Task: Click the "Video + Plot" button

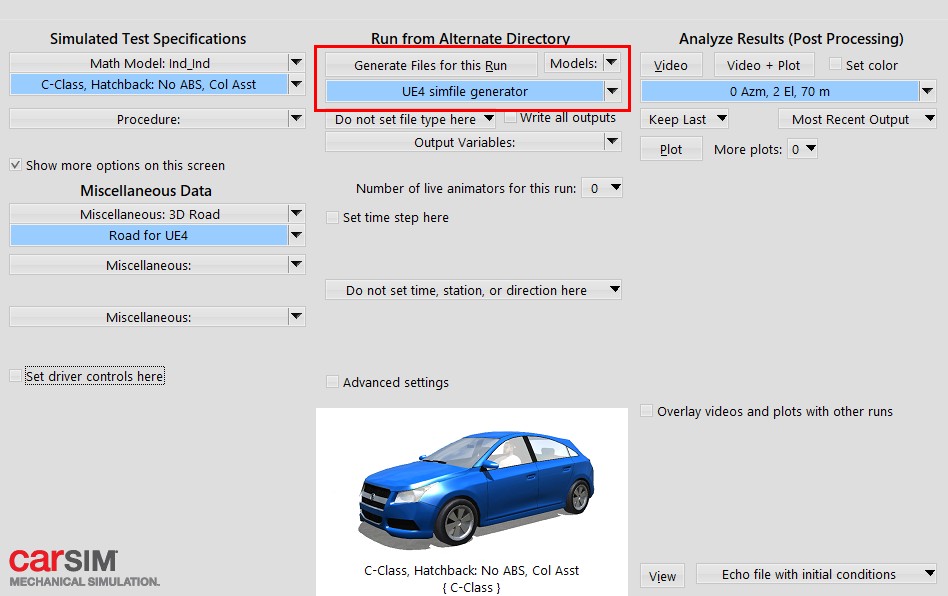Action: [x=762, y=65]
